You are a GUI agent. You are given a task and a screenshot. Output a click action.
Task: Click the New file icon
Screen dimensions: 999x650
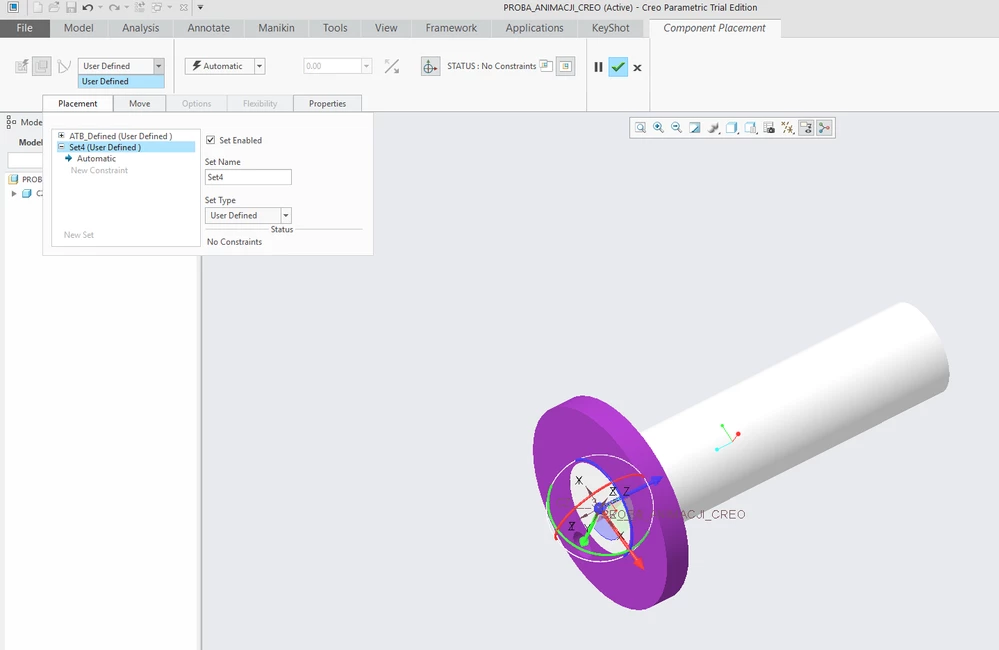point(38,8)
